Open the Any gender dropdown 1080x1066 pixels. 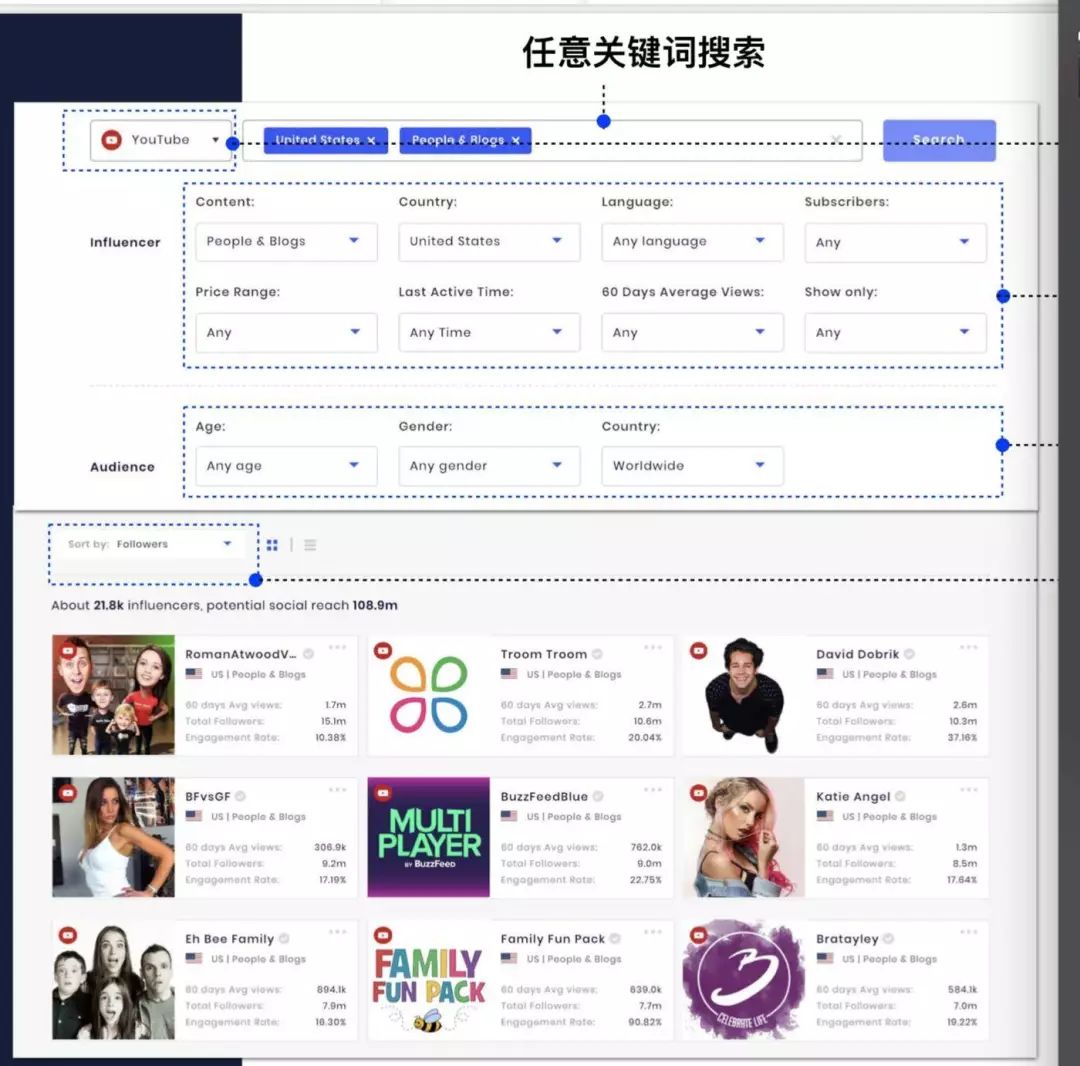(489, 466)
